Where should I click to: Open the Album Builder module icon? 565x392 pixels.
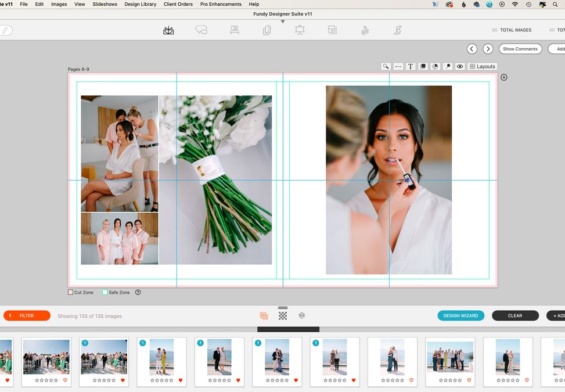point(168,31)
